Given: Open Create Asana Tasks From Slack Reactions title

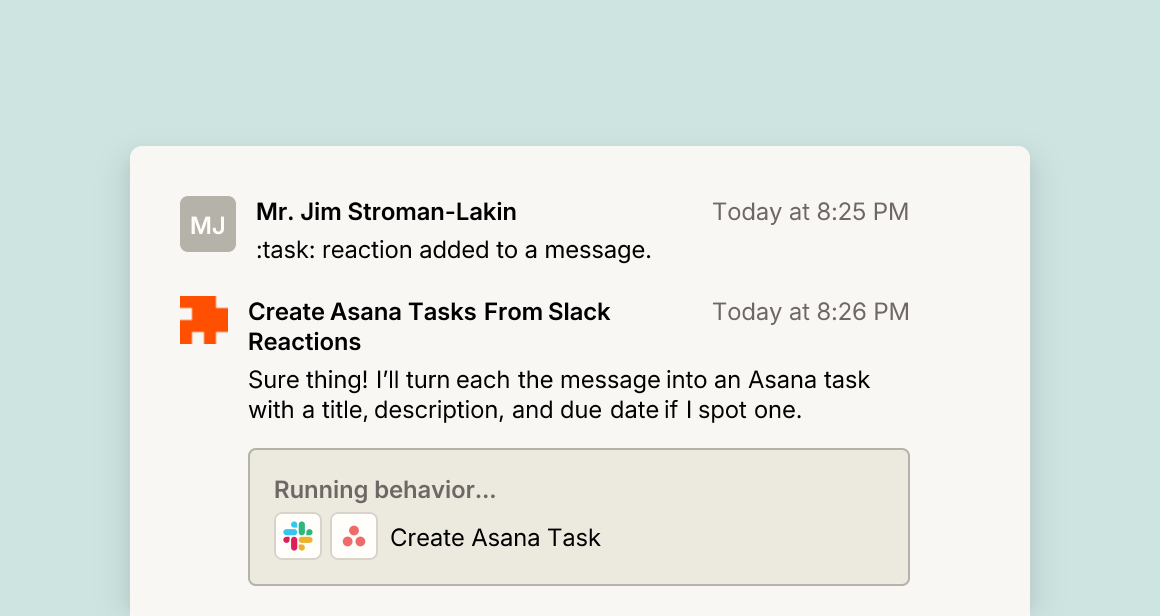Looking at the screenshot, I should [x=429, y=327].
